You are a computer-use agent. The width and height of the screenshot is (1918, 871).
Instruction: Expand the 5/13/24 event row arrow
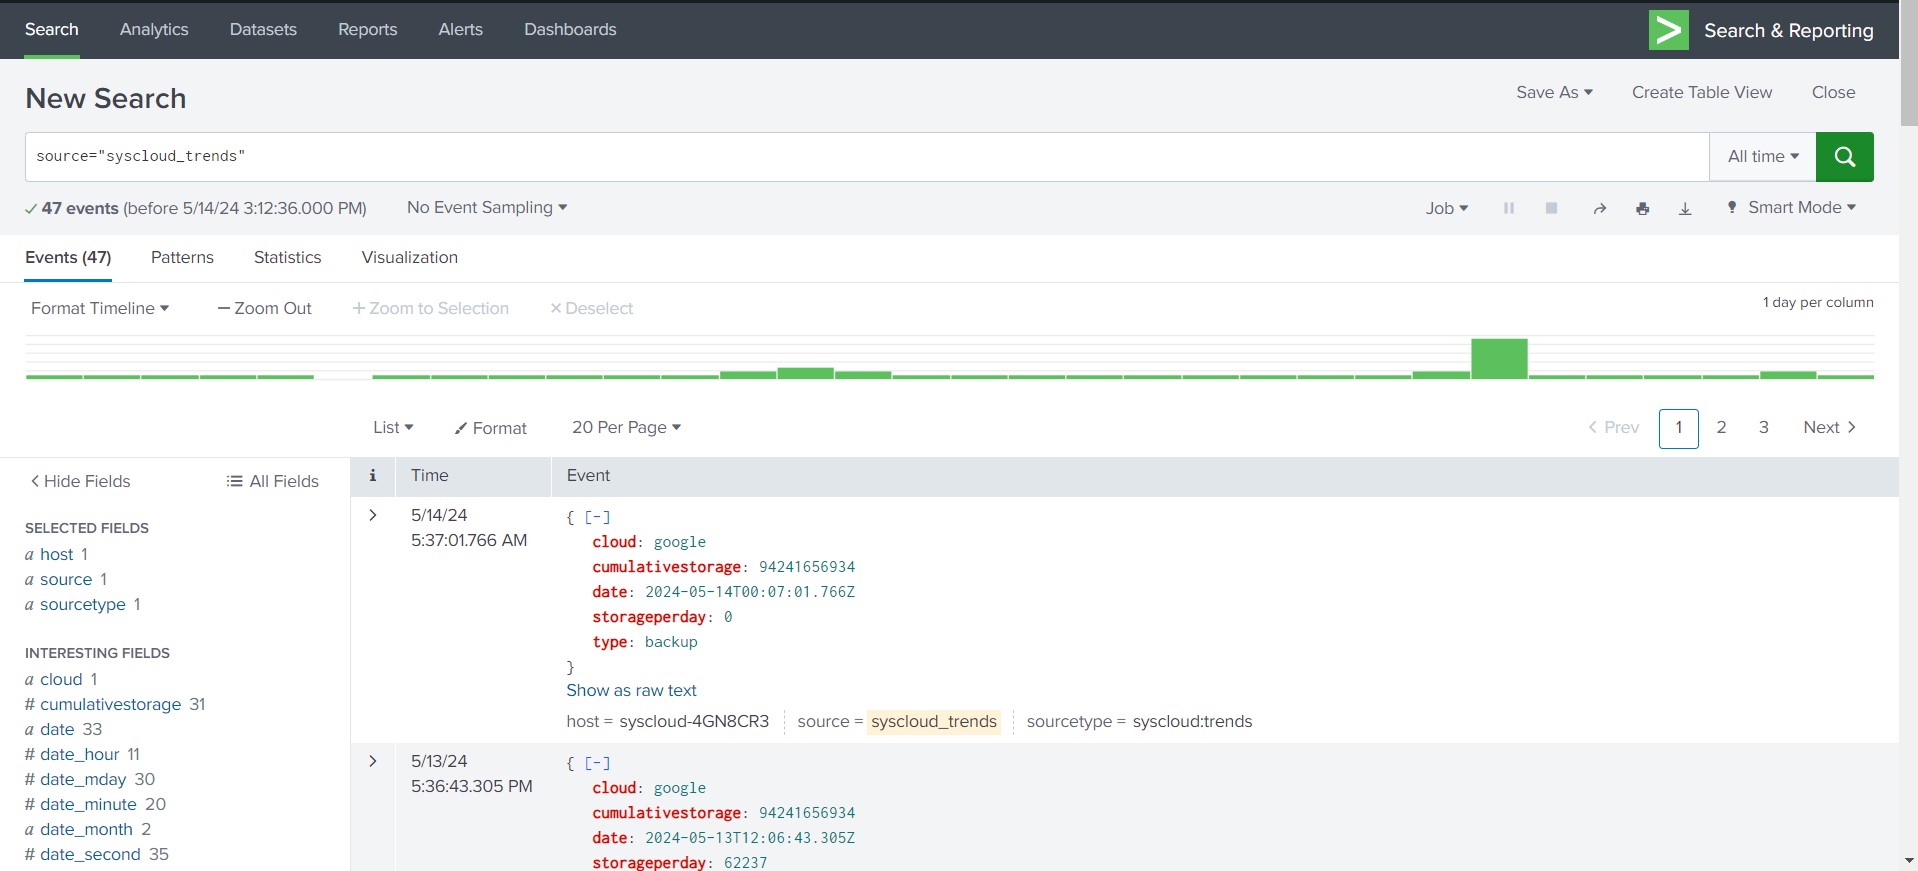click(x=373, y=761)
